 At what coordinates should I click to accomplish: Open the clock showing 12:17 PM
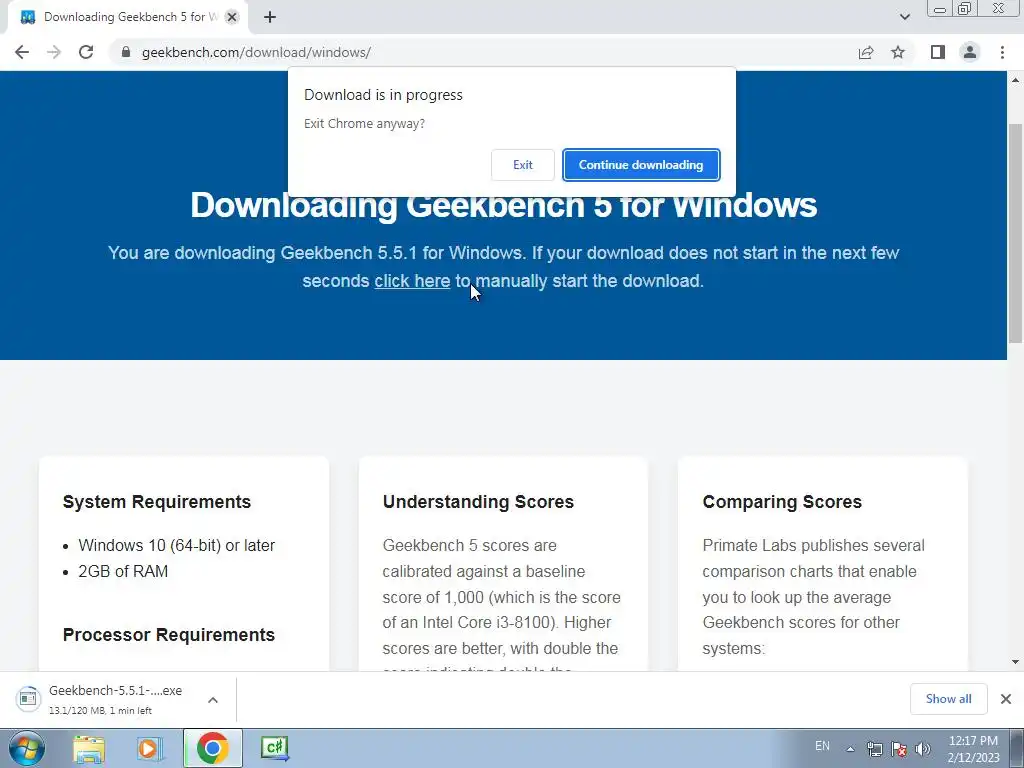973,749
